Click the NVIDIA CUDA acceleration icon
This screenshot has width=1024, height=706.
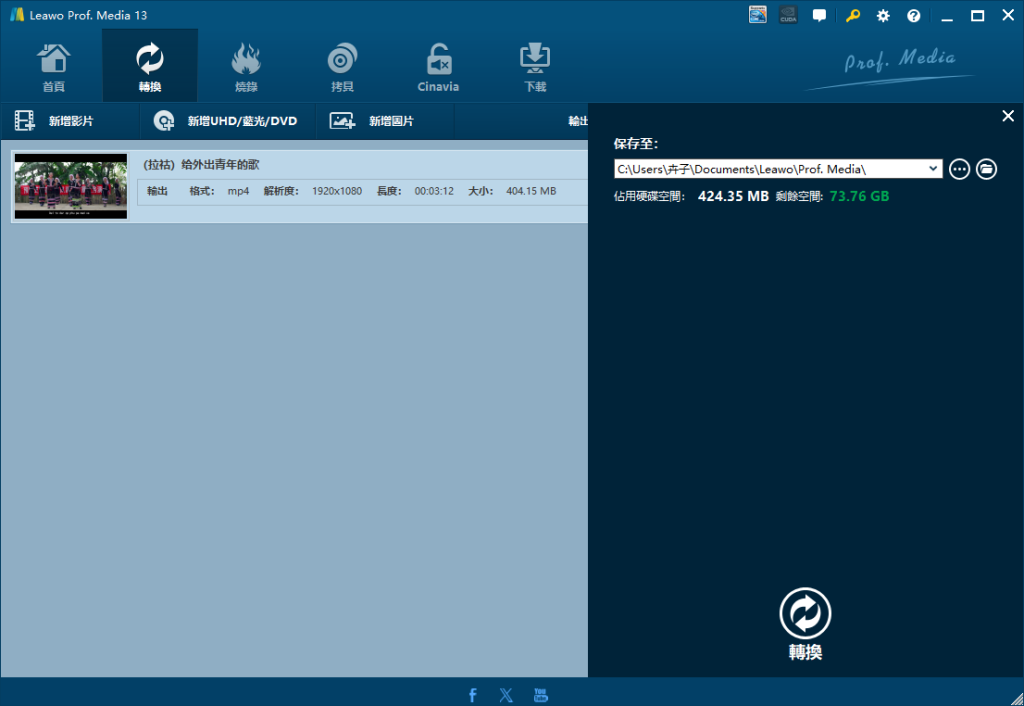tap(788, 16)
